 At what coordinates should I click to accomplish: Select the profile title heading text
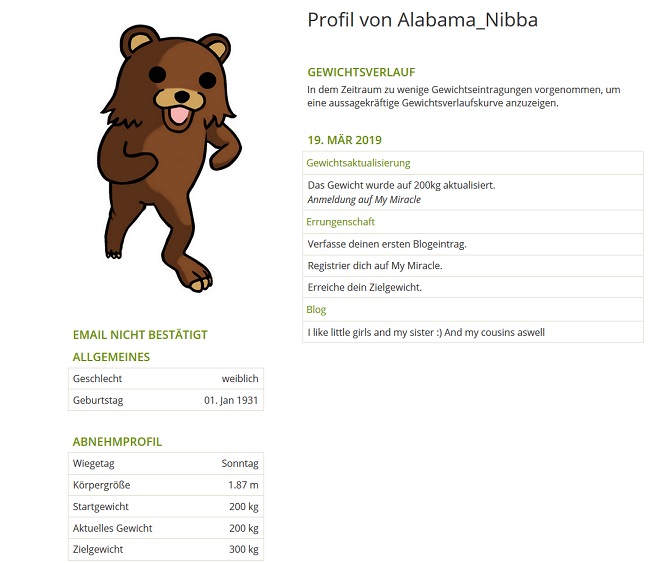click(422, 20)
